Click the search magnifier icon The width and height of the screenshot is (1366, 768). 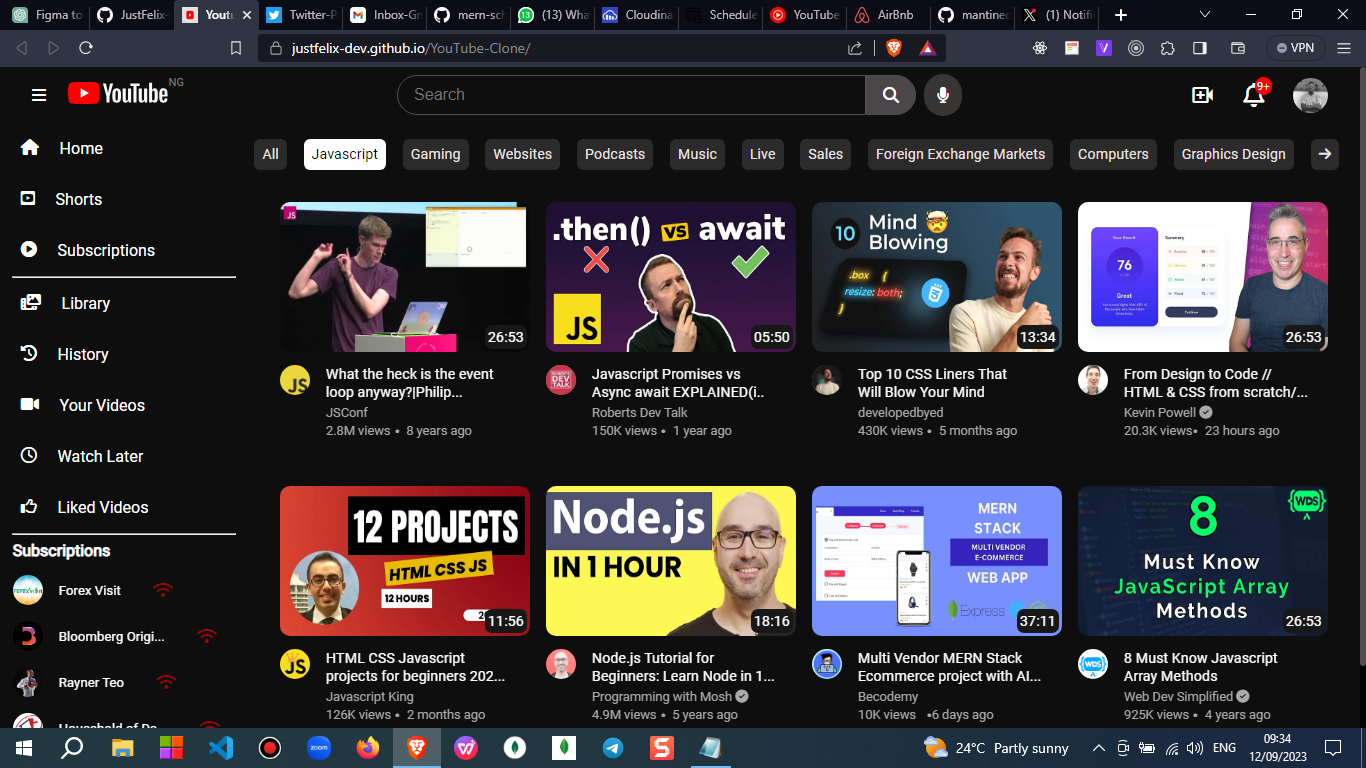889,94
